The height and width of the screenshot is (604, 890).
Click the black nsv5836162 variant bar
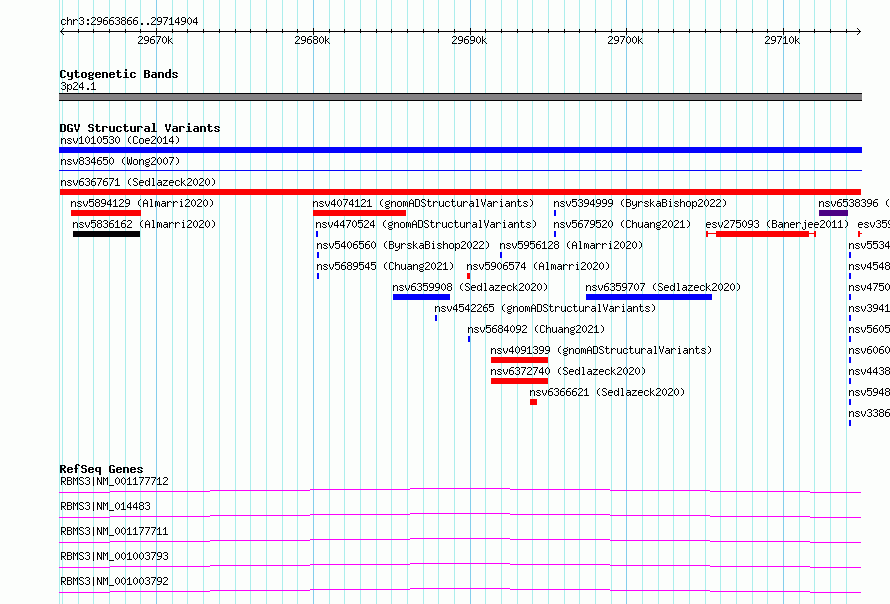(106, 234)
